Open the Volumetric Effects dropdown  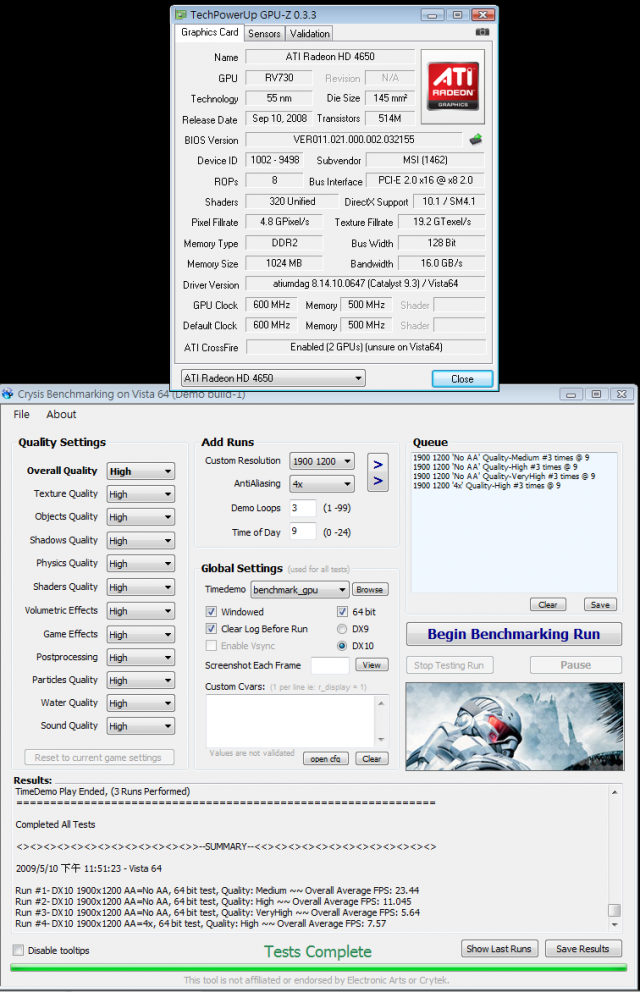[x=141, y=610]
